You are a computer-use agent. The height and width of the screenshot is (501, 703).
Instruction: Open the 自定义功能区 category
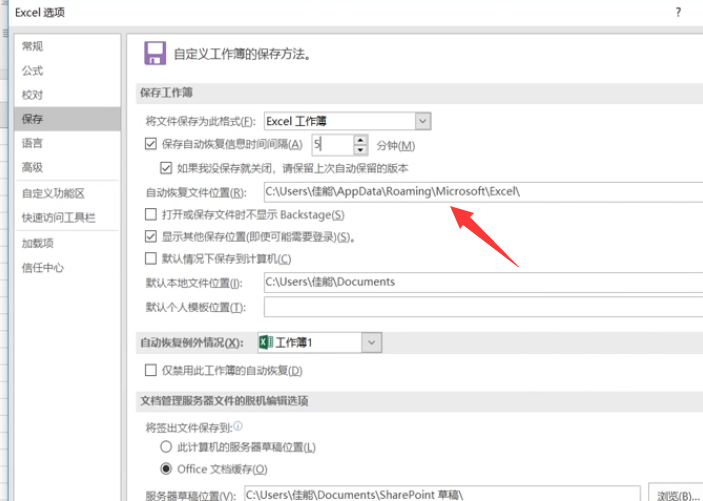click(x=53, y=193)
